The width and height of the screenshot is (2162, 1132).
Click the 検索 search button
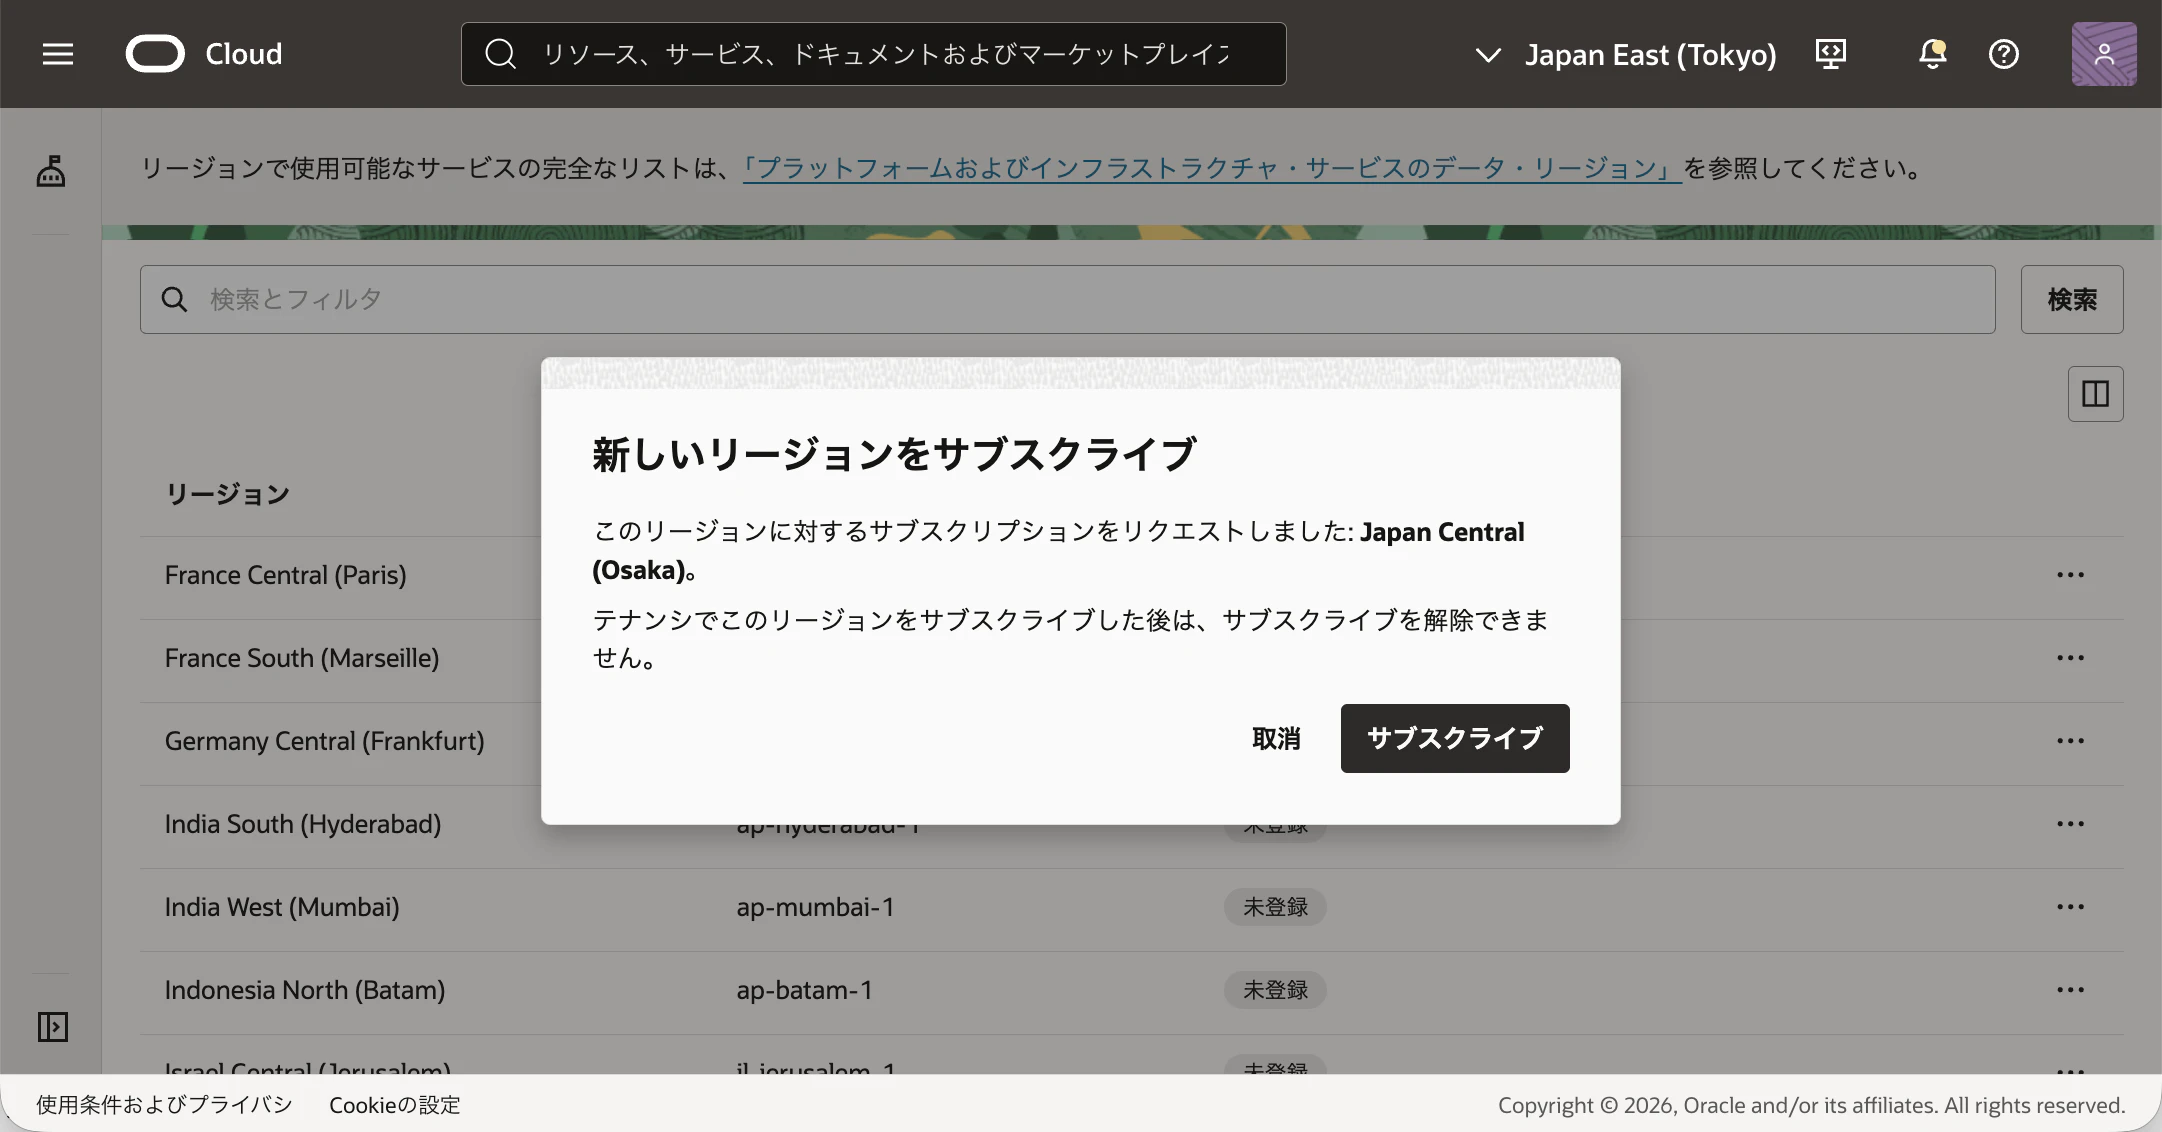coord(2072,299)
